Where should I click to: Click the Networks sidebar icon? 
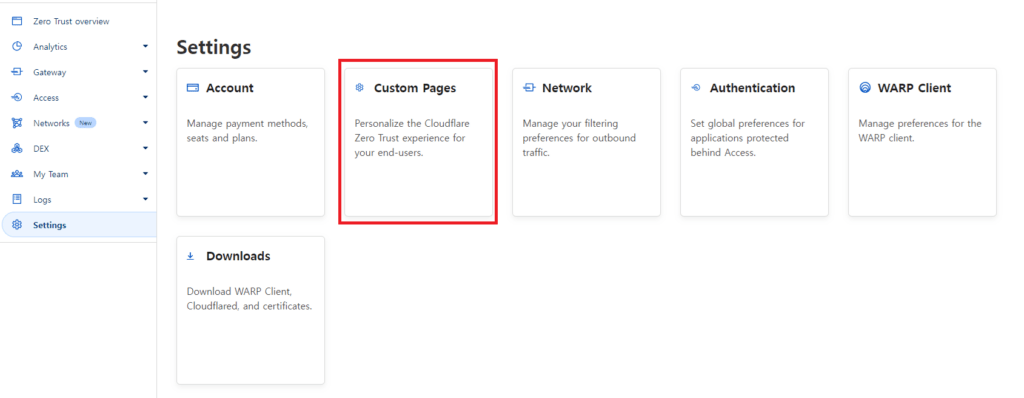(x=17, y=123)
